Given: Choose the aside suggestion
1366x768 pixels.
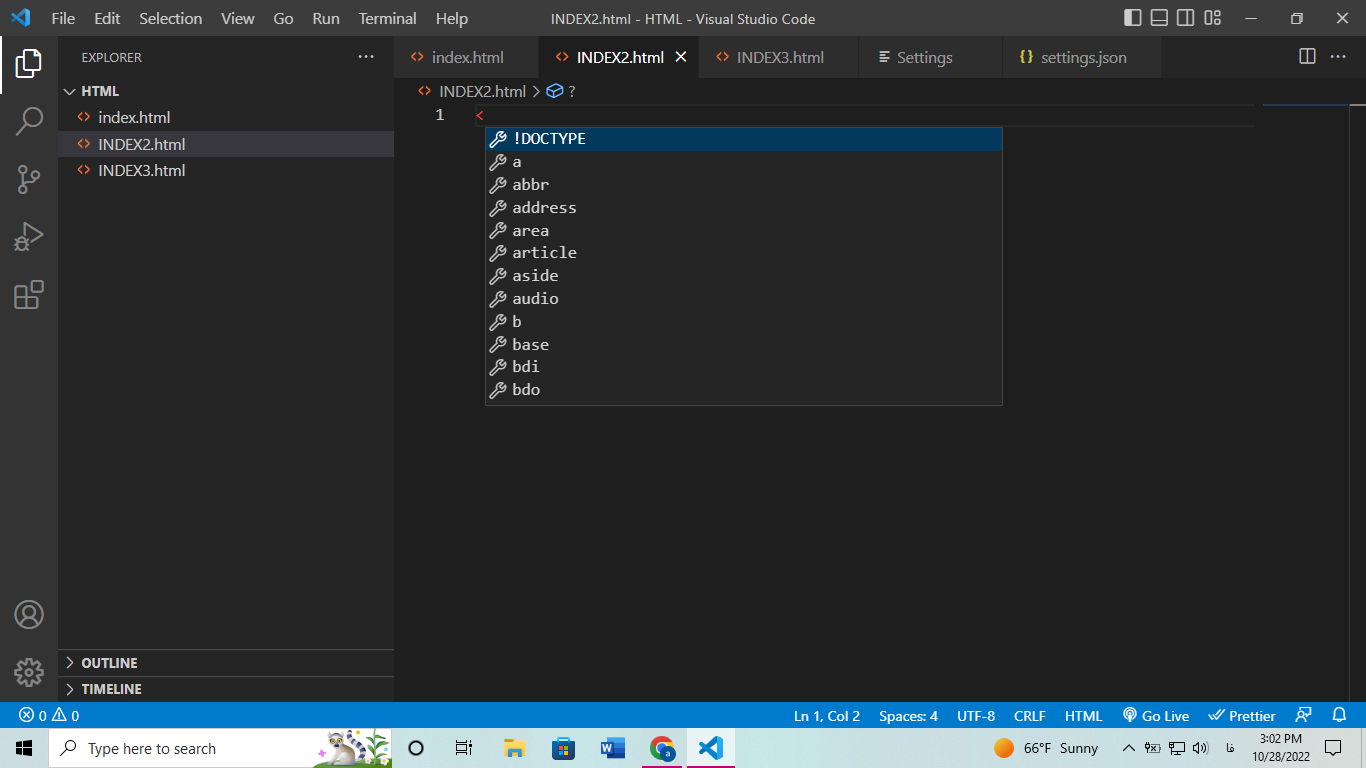Looking at the screenshot, I should point(743,276).
